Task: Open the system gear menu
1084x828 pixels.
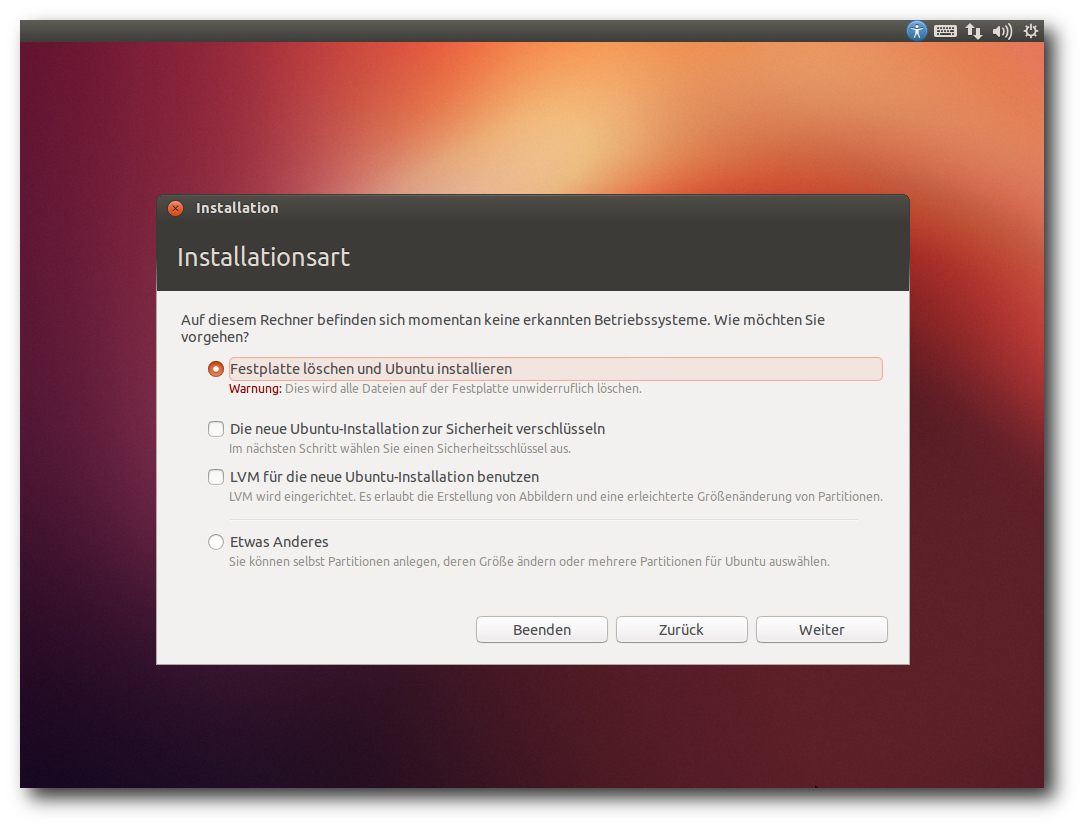Action: [x=1031, y=31]
